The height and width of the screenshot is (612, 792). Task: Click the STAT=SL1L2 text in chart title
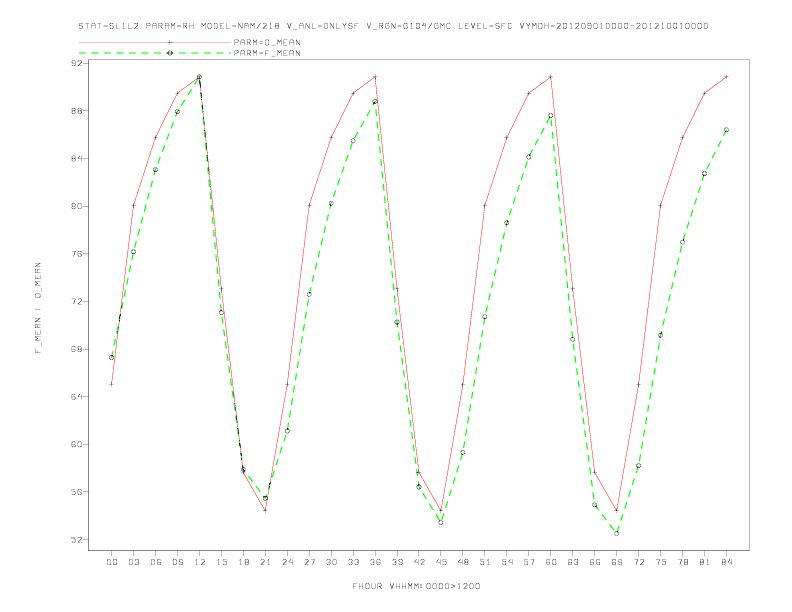(109, 26)
